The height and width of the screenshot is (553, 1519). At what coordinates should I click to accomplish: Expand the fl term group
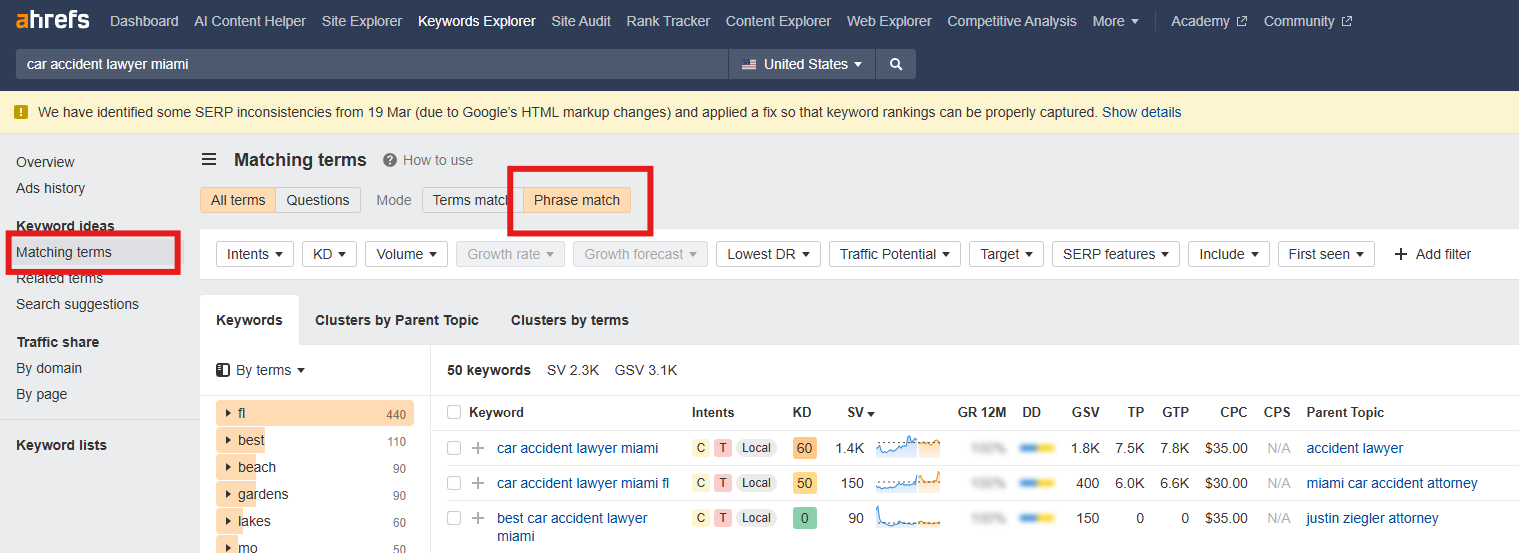coord(229,413)
